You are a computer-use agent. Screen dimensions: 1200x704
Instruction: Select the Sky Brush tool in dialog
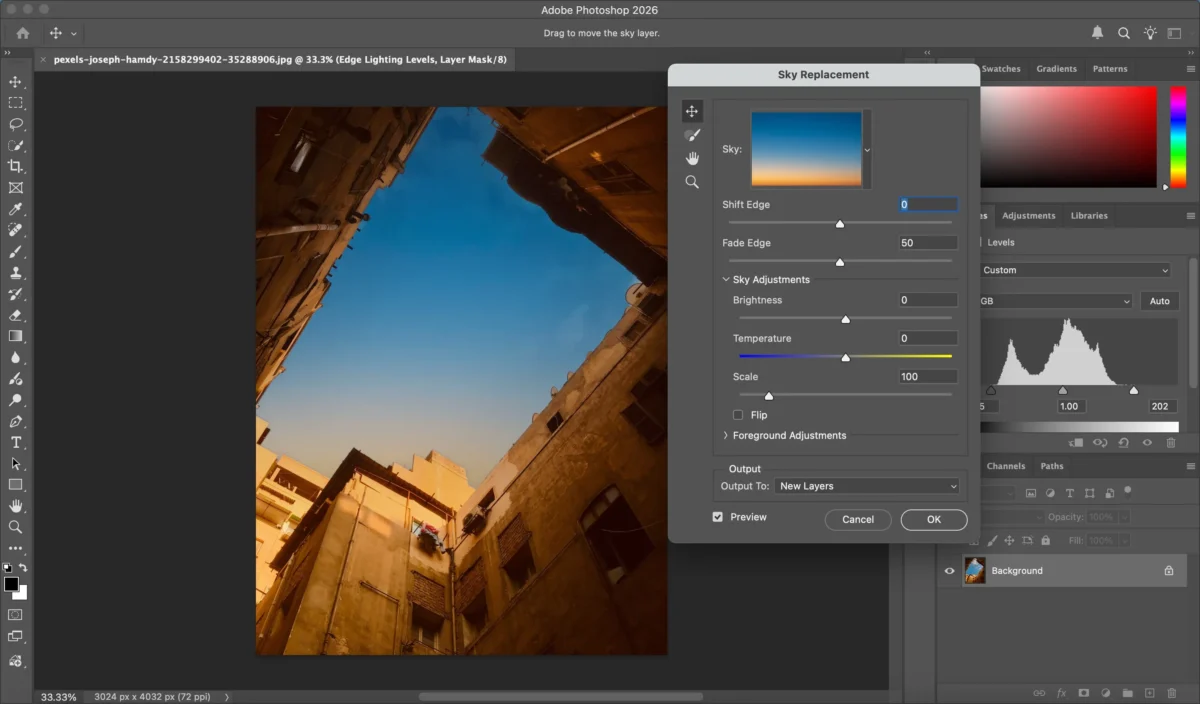691,135
